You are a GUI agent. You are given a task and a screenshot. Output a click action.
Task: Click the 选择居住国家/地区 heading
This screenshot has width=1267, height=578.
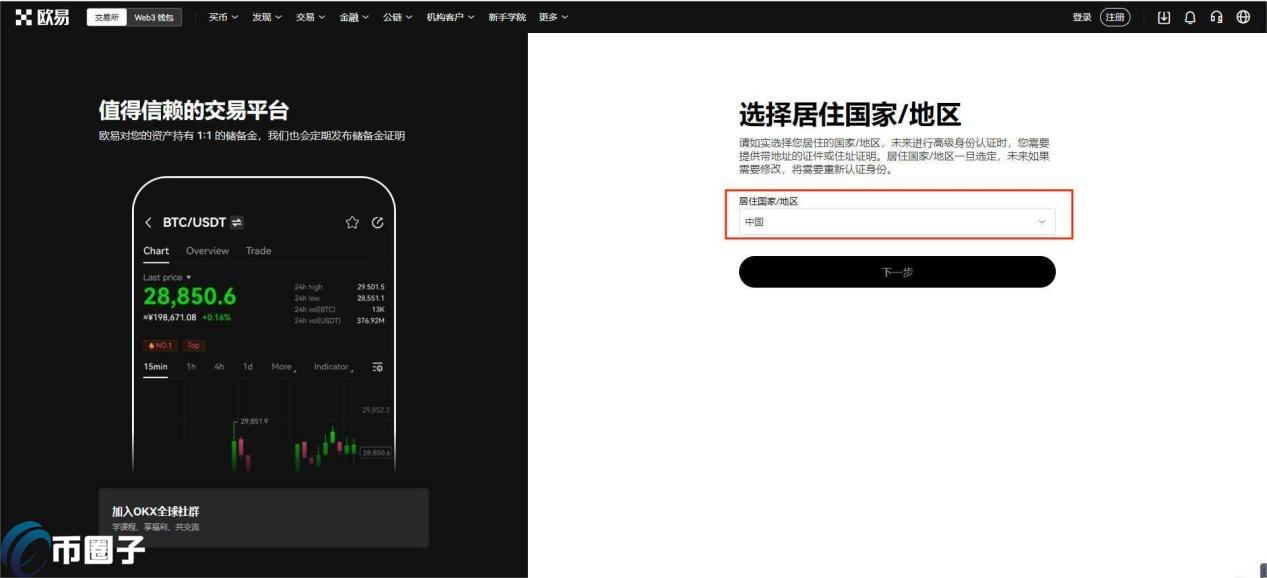850,114
